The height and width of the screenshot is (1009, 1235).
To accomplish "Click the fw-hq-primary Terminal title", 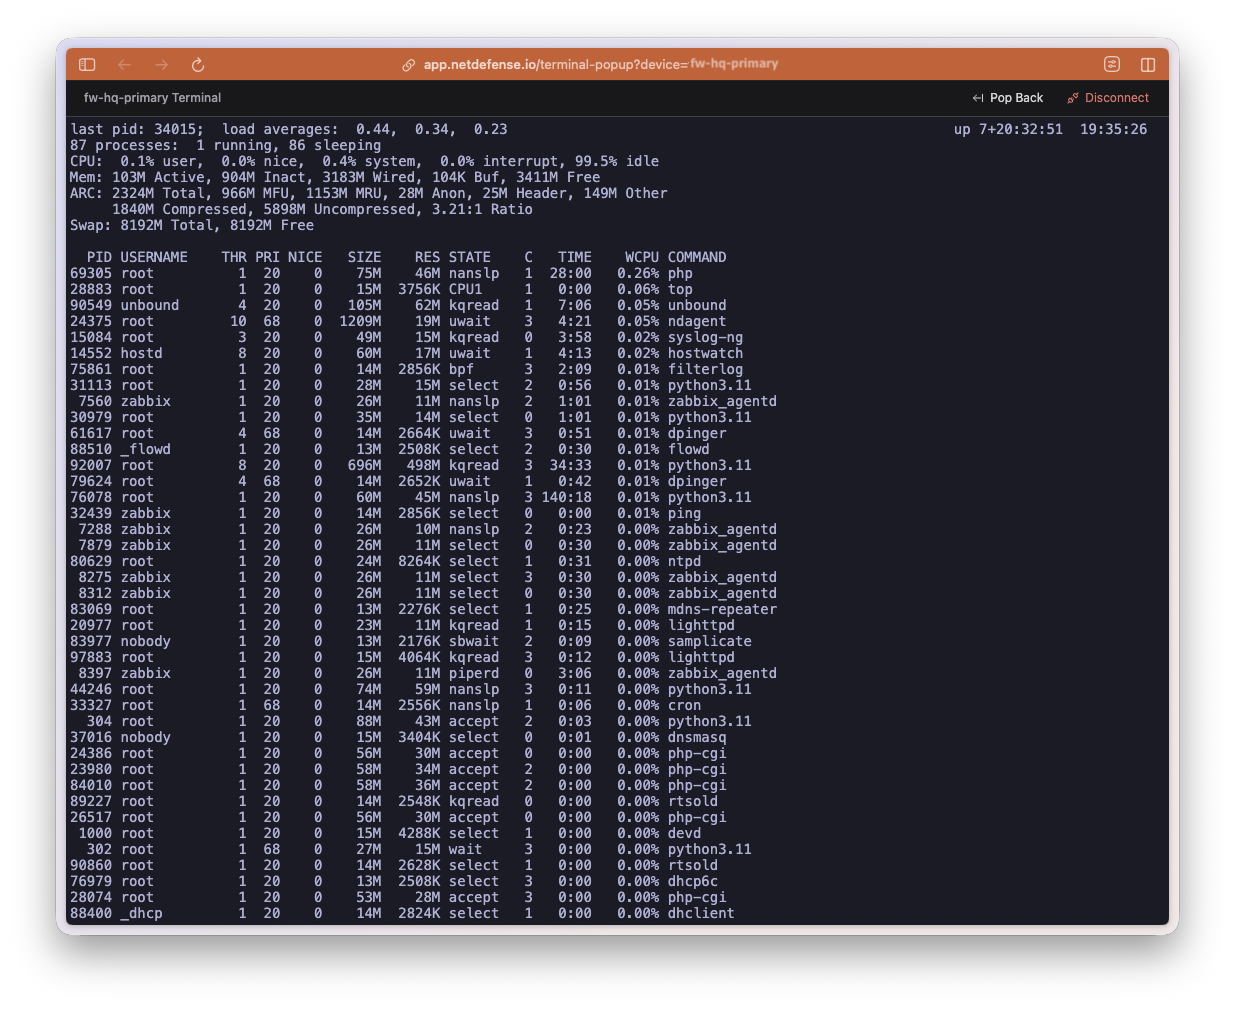I will (x=152, y=98).
